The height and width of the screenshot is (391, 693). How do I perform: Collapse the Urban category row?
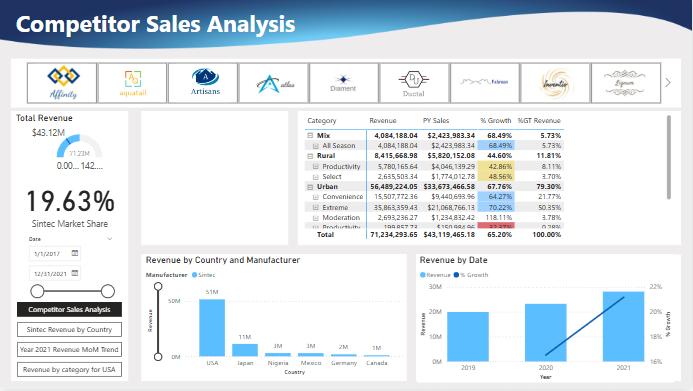coord(310,187)
